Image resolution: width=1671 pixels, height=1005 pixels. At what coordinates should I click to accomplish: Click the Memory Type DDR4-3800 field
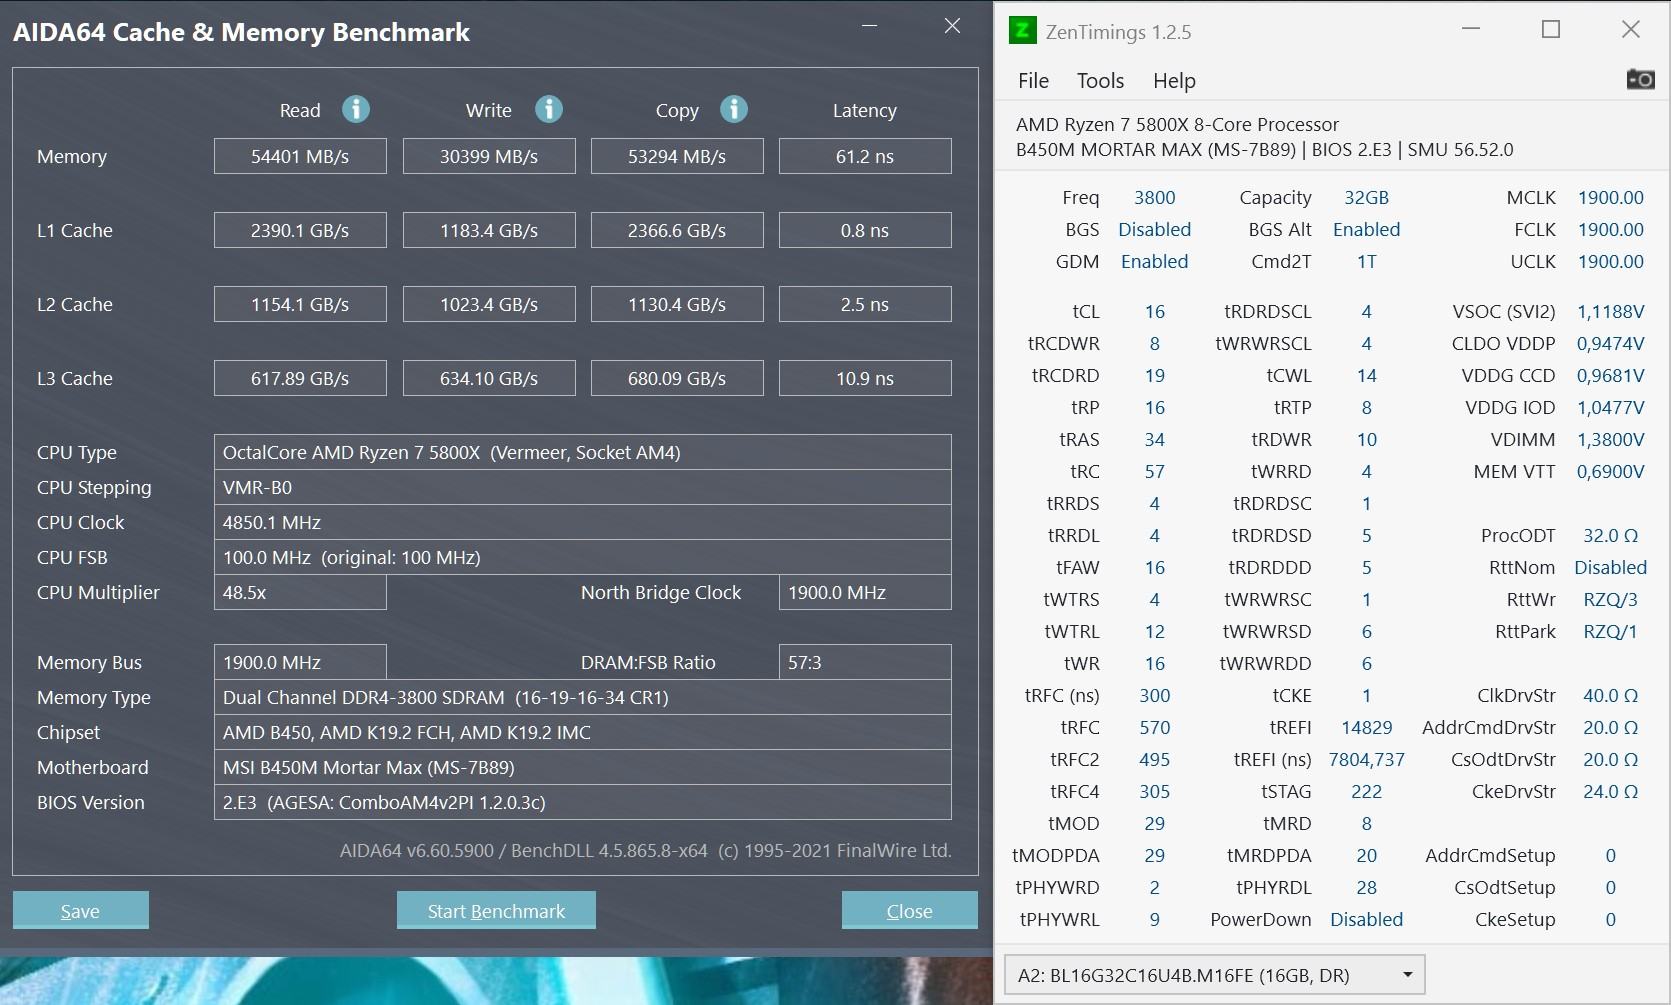pyautogui.click(x=583, y=697)
